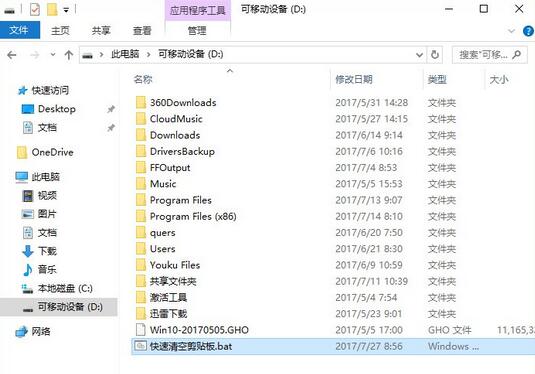Expand the ribbon with the chevron

(x=511, y=31)
